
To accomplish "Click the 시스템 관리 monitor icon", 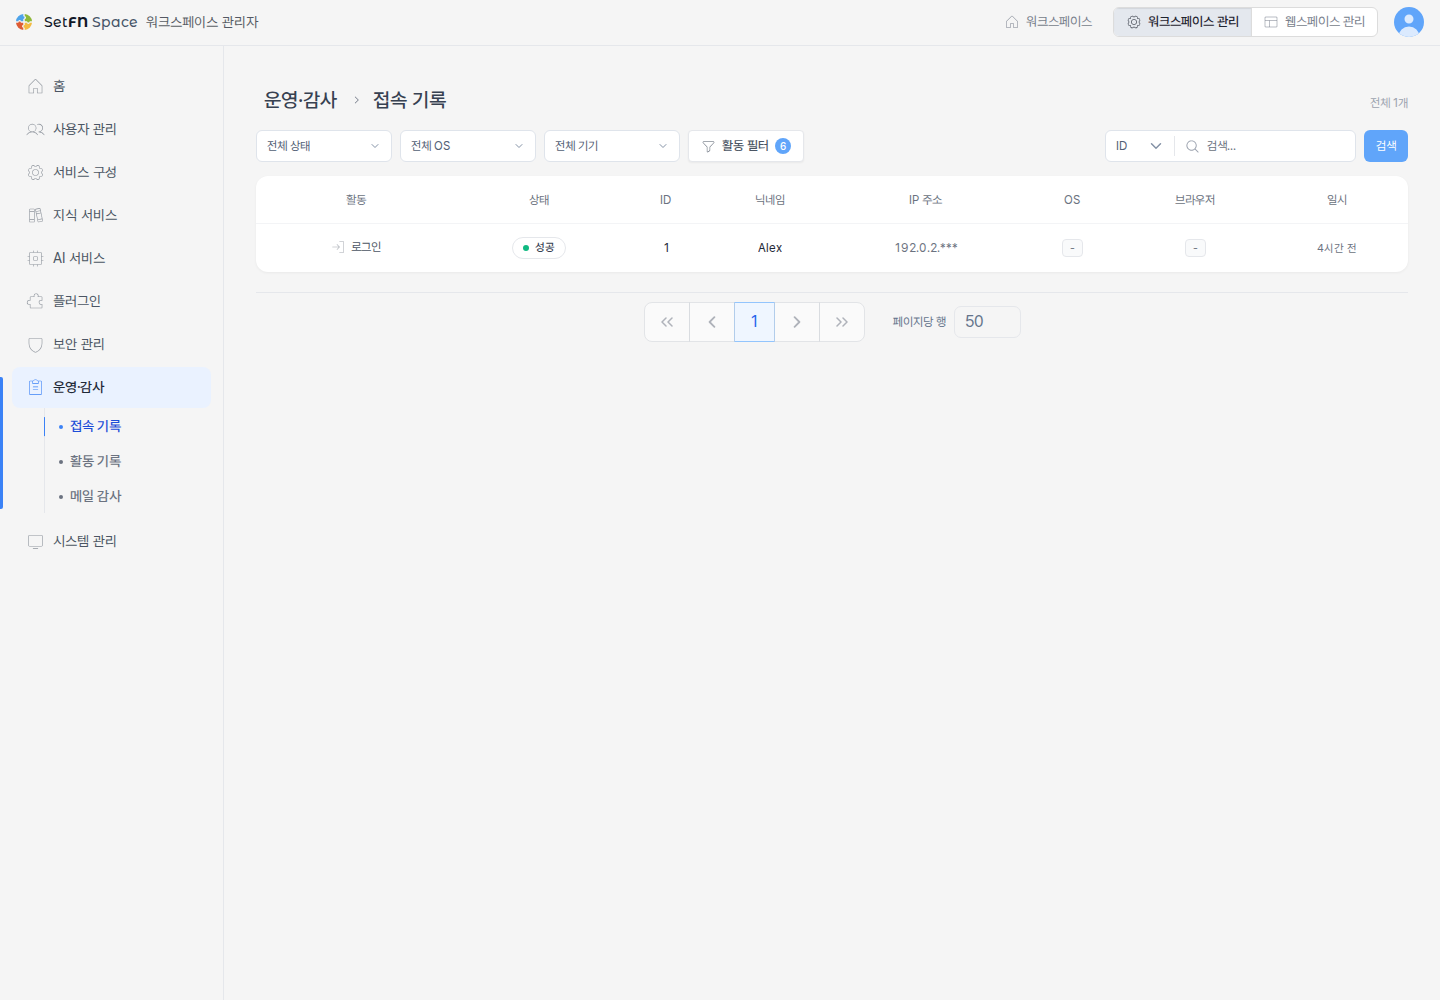I will pos(35,541).
